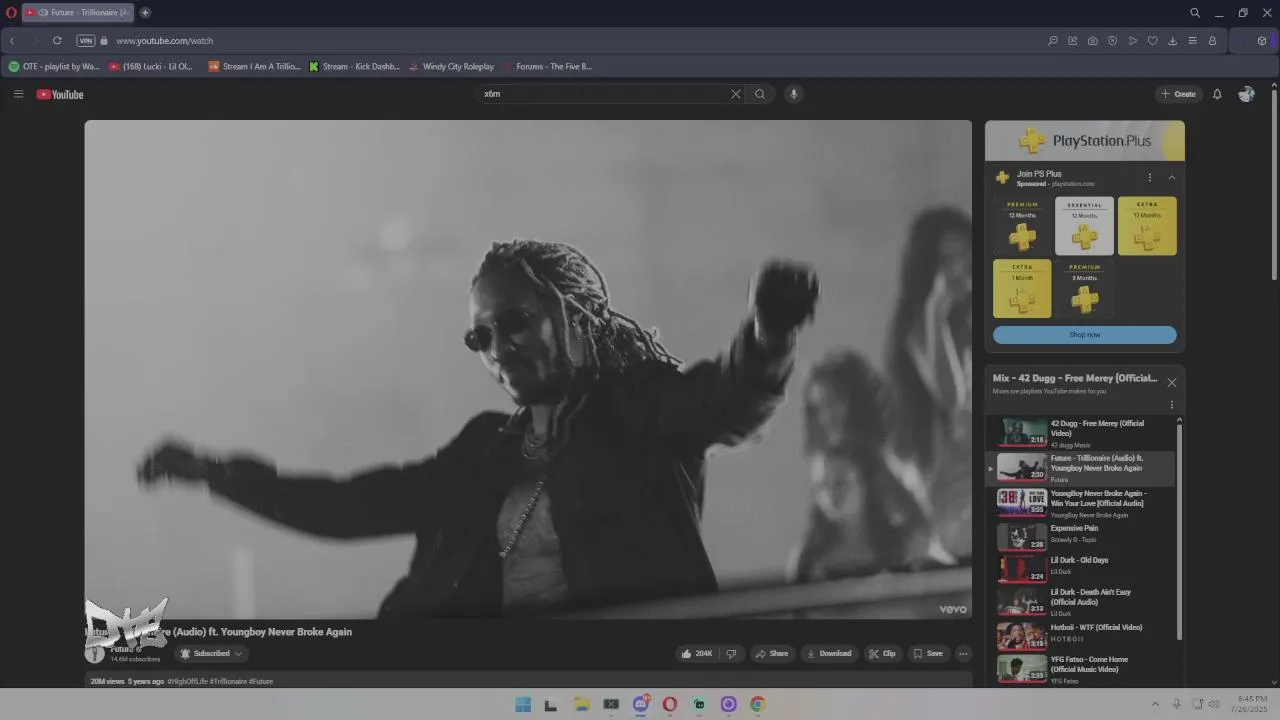Image resolution: width=1280 pixels, height=720 pixels.
Task: Open 'Stream - Kick Dashb...' bookmark
Action: tap(354, 67)
